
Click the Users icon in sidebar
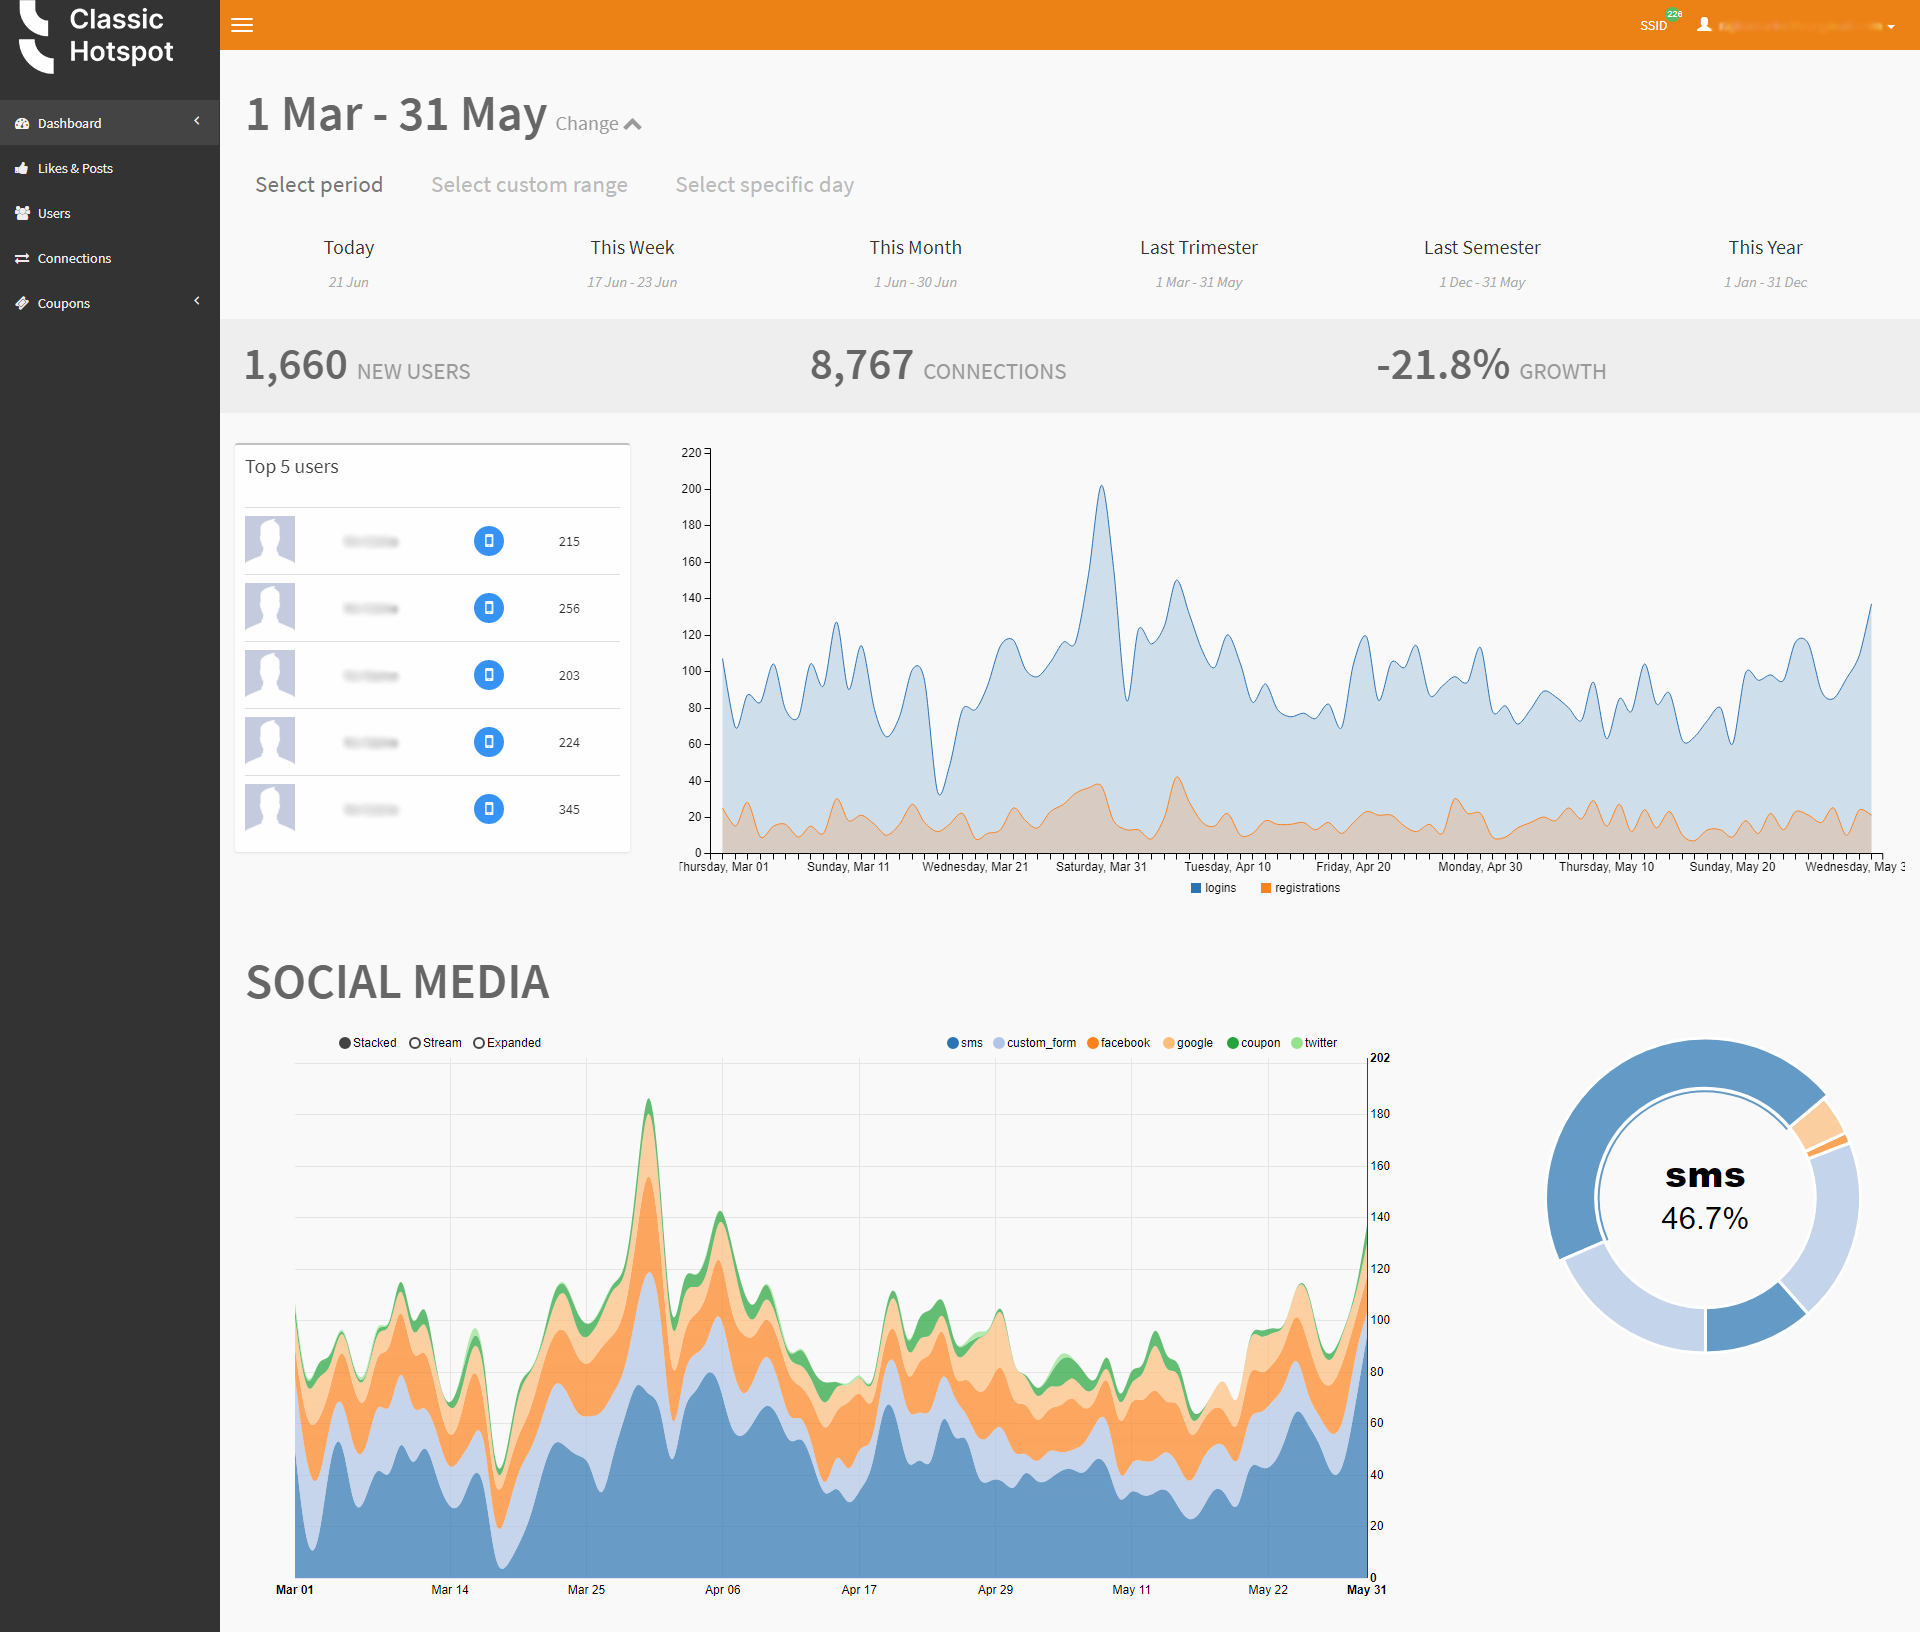pos(23,212)
